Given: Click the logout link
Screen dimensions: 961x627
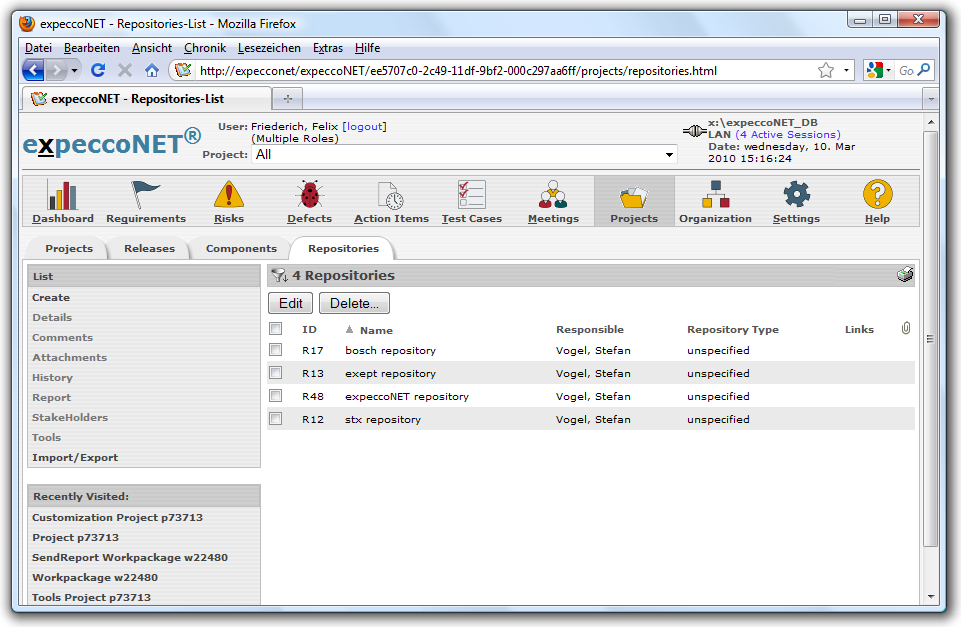Looking at the screenshot, I should 364,127.
